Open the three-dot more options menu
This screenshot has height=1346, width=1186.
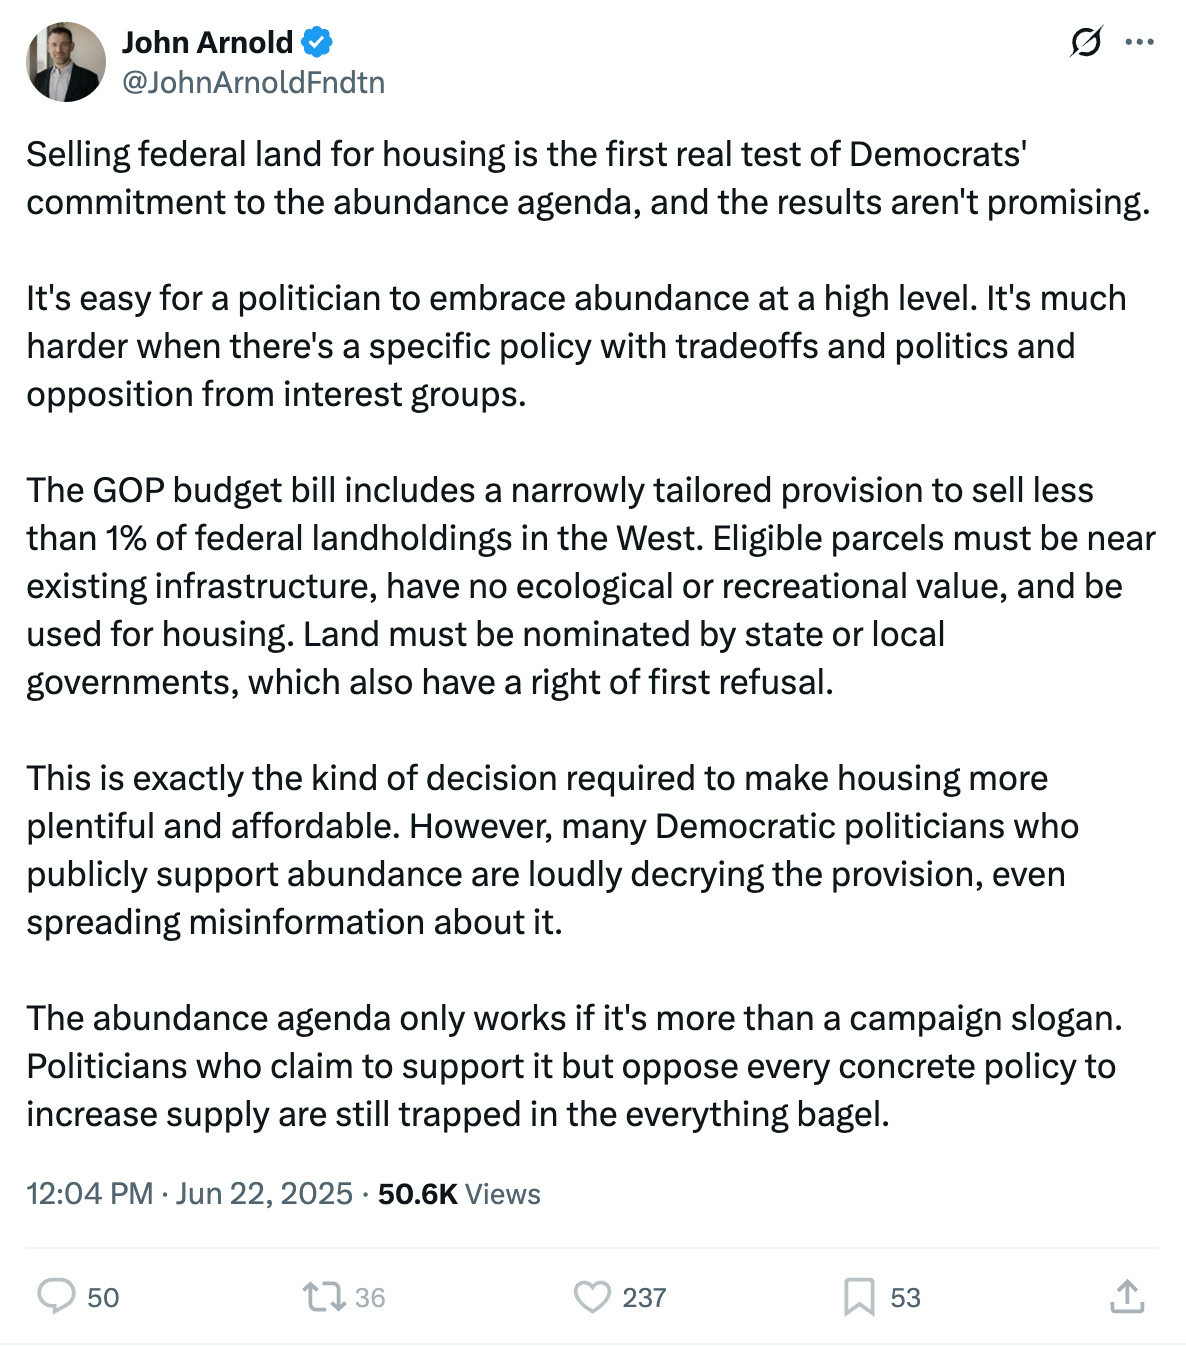1140,42
